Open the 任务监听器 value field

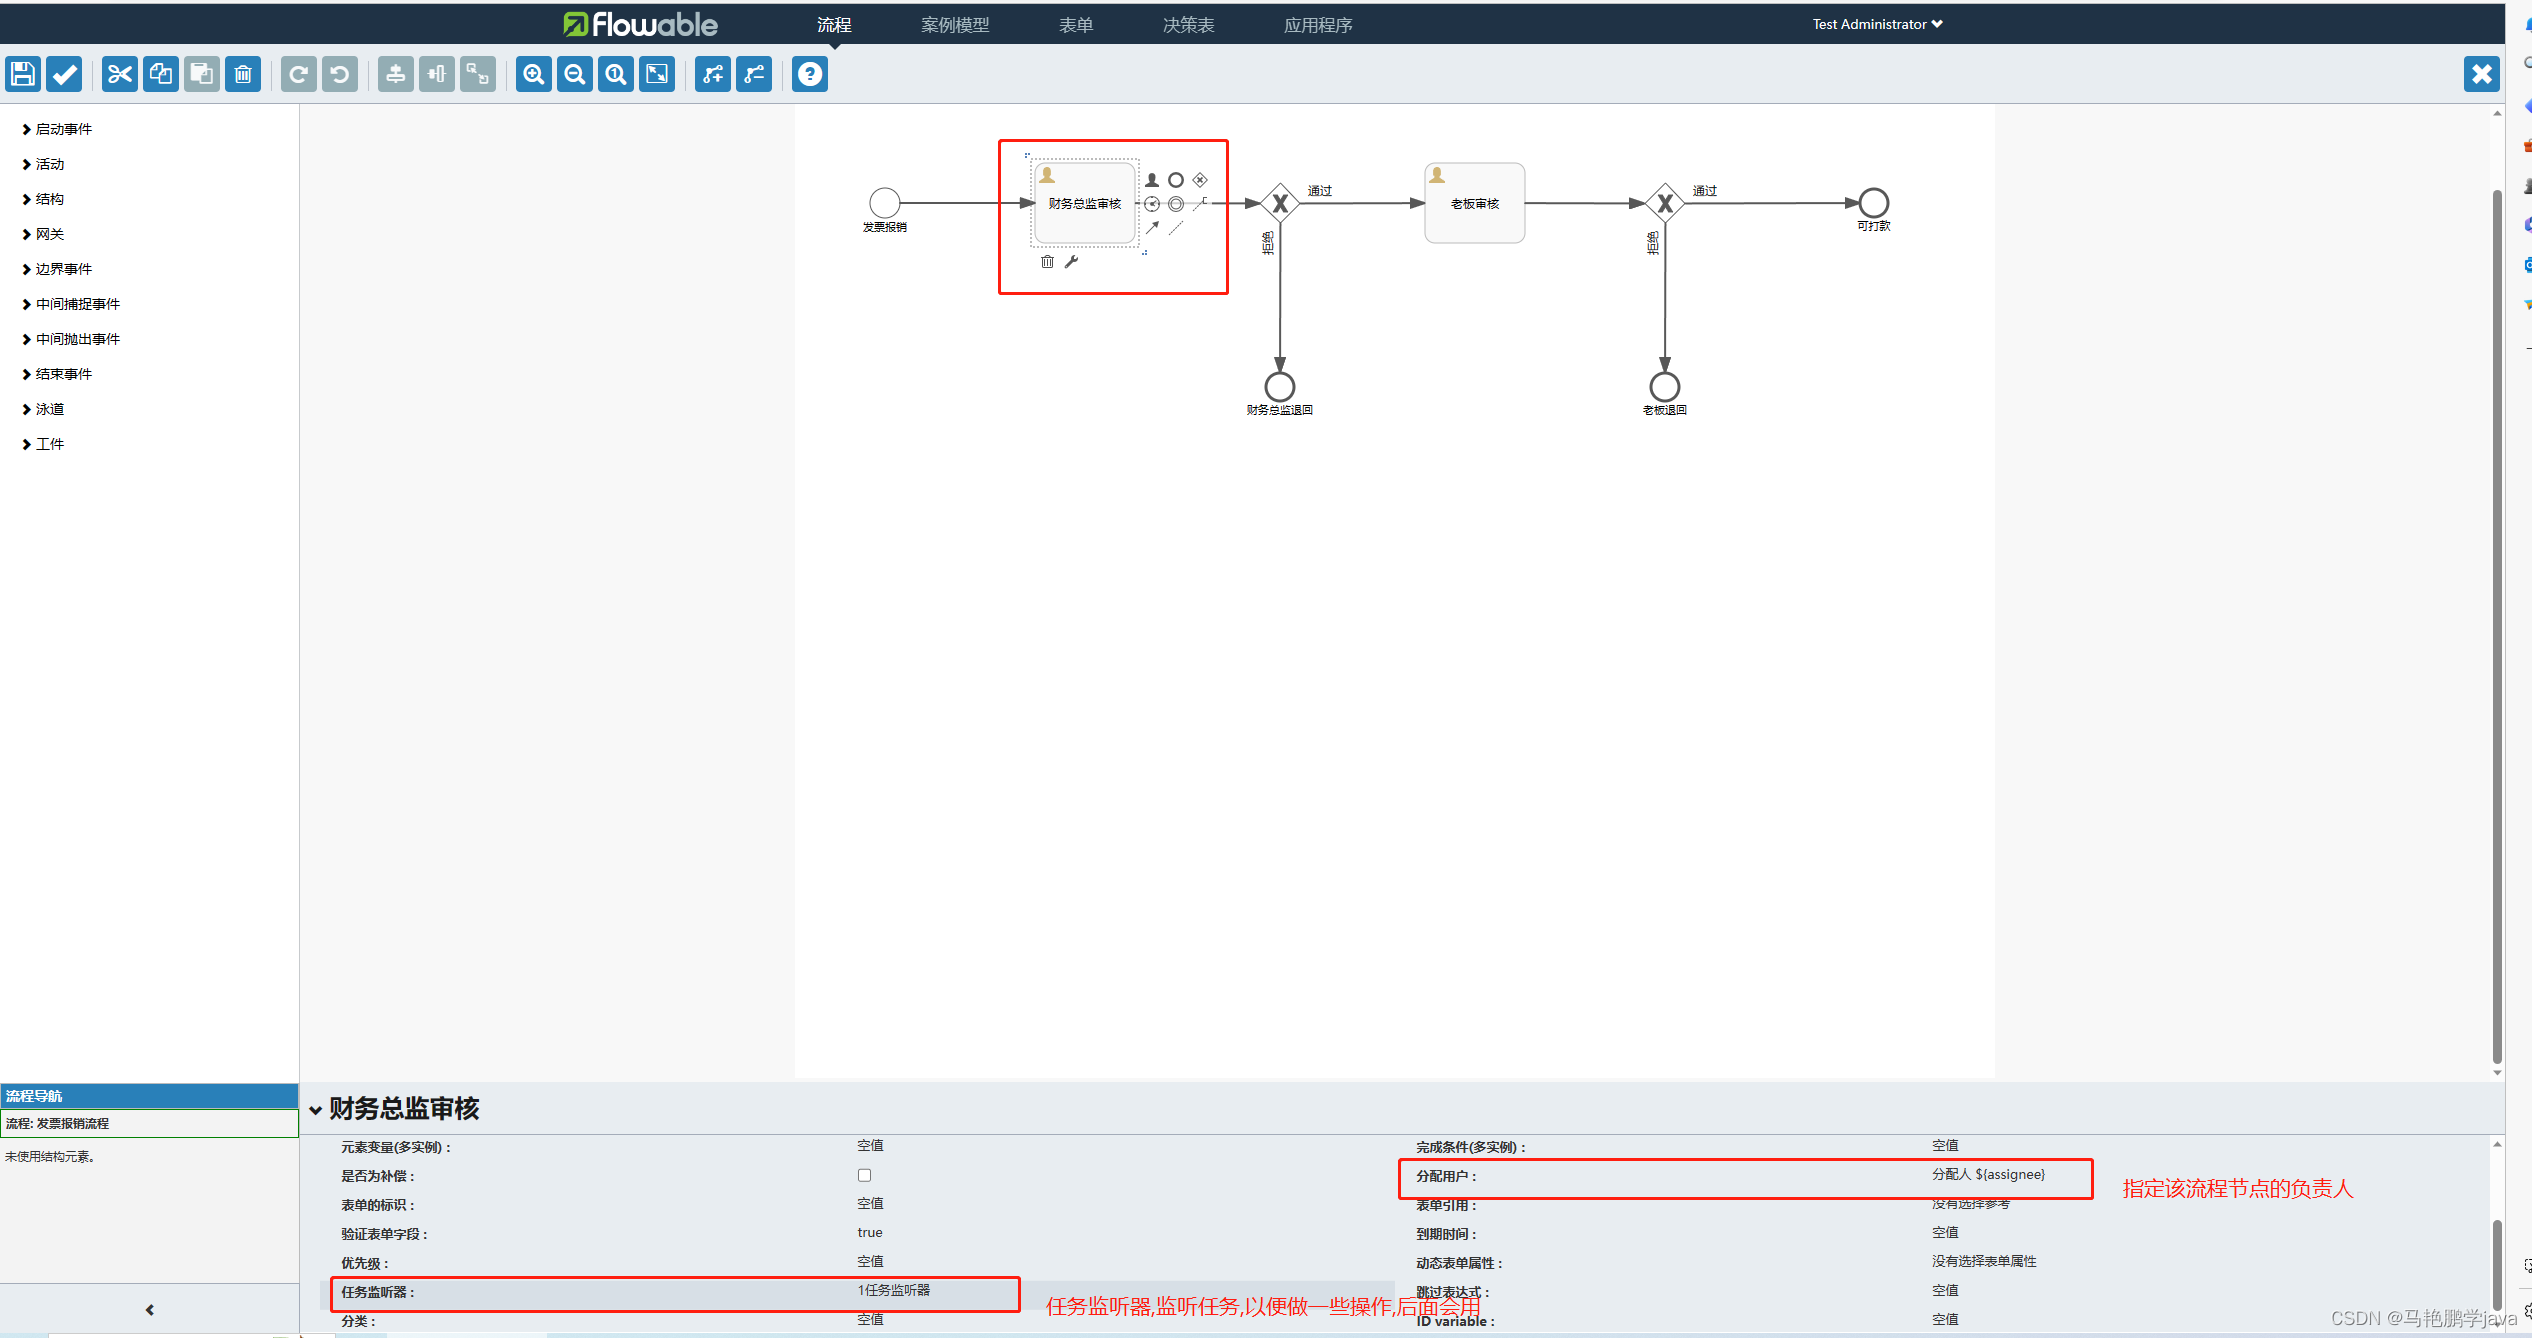(x=894, y=1291)
